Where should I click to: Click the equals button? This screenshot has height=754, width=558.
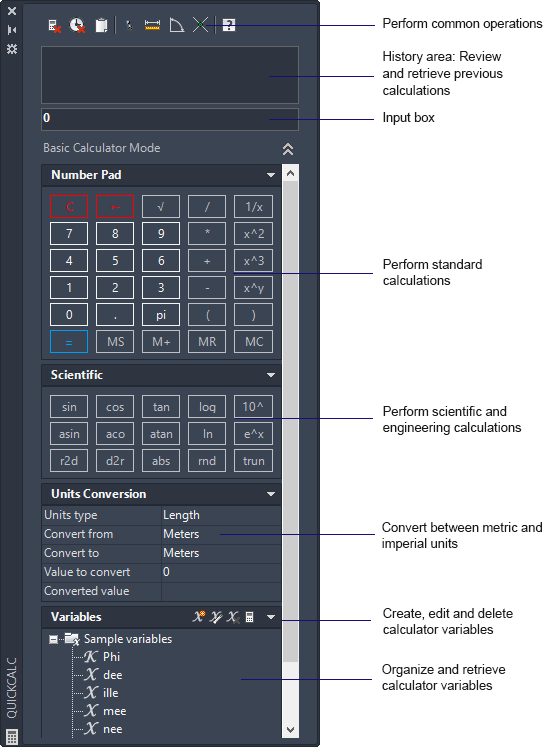[x=69, y=342]
